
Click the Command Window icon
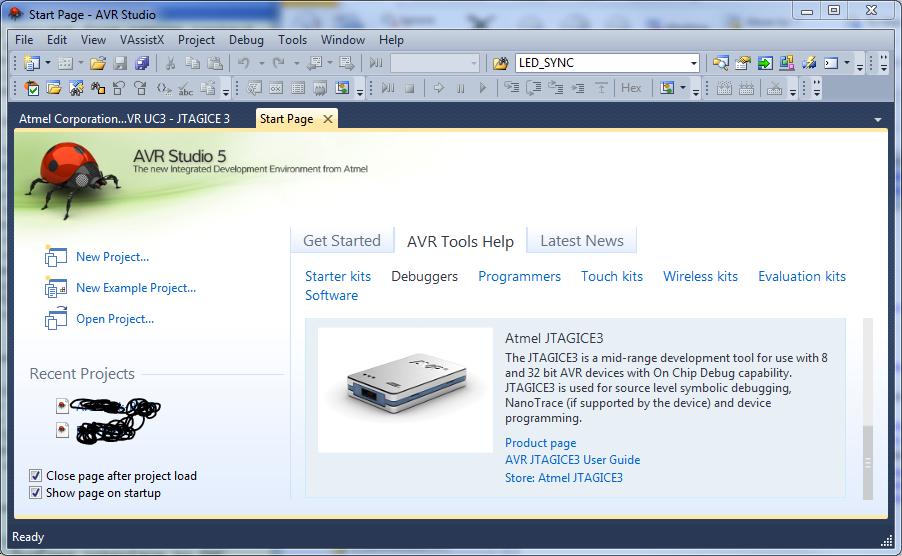click(831, 63)
